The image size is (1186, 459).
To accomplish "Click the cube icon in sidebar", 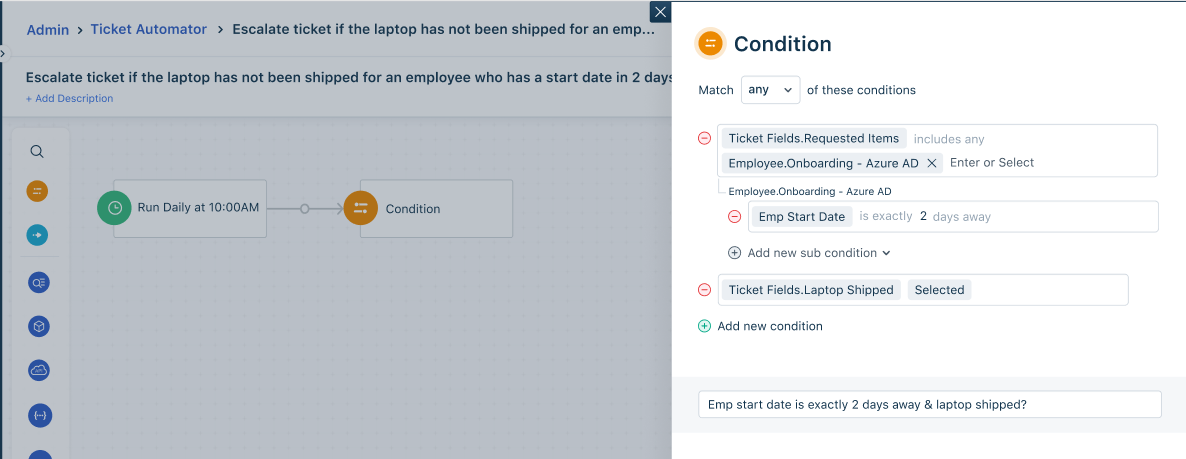I will point(39,326).
